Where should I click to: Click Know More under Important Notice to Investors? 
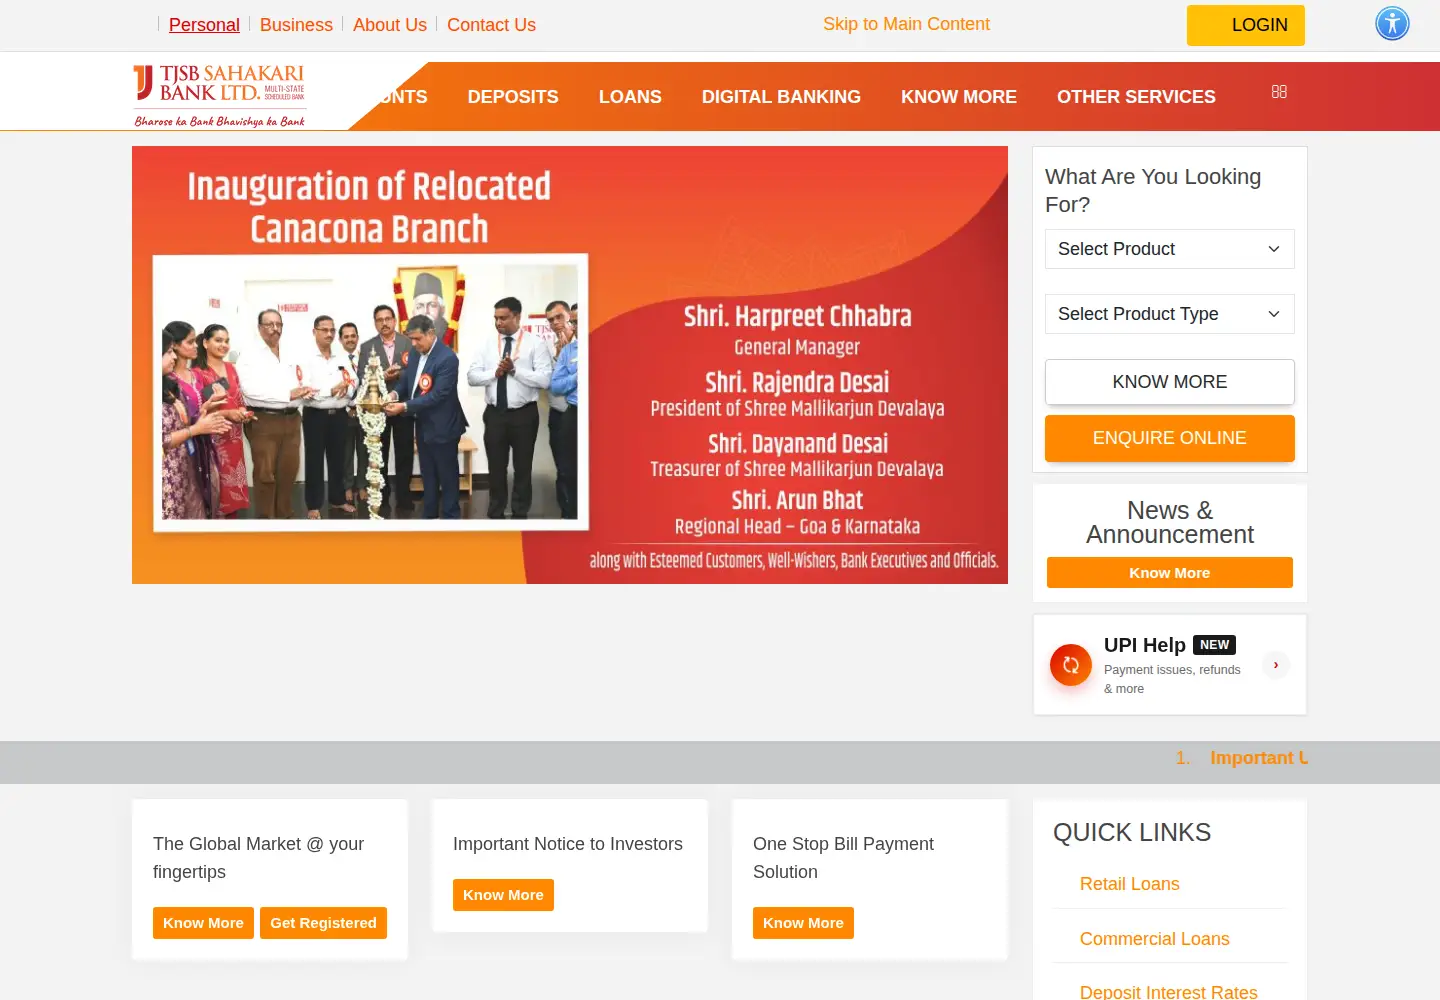[503, 895]
